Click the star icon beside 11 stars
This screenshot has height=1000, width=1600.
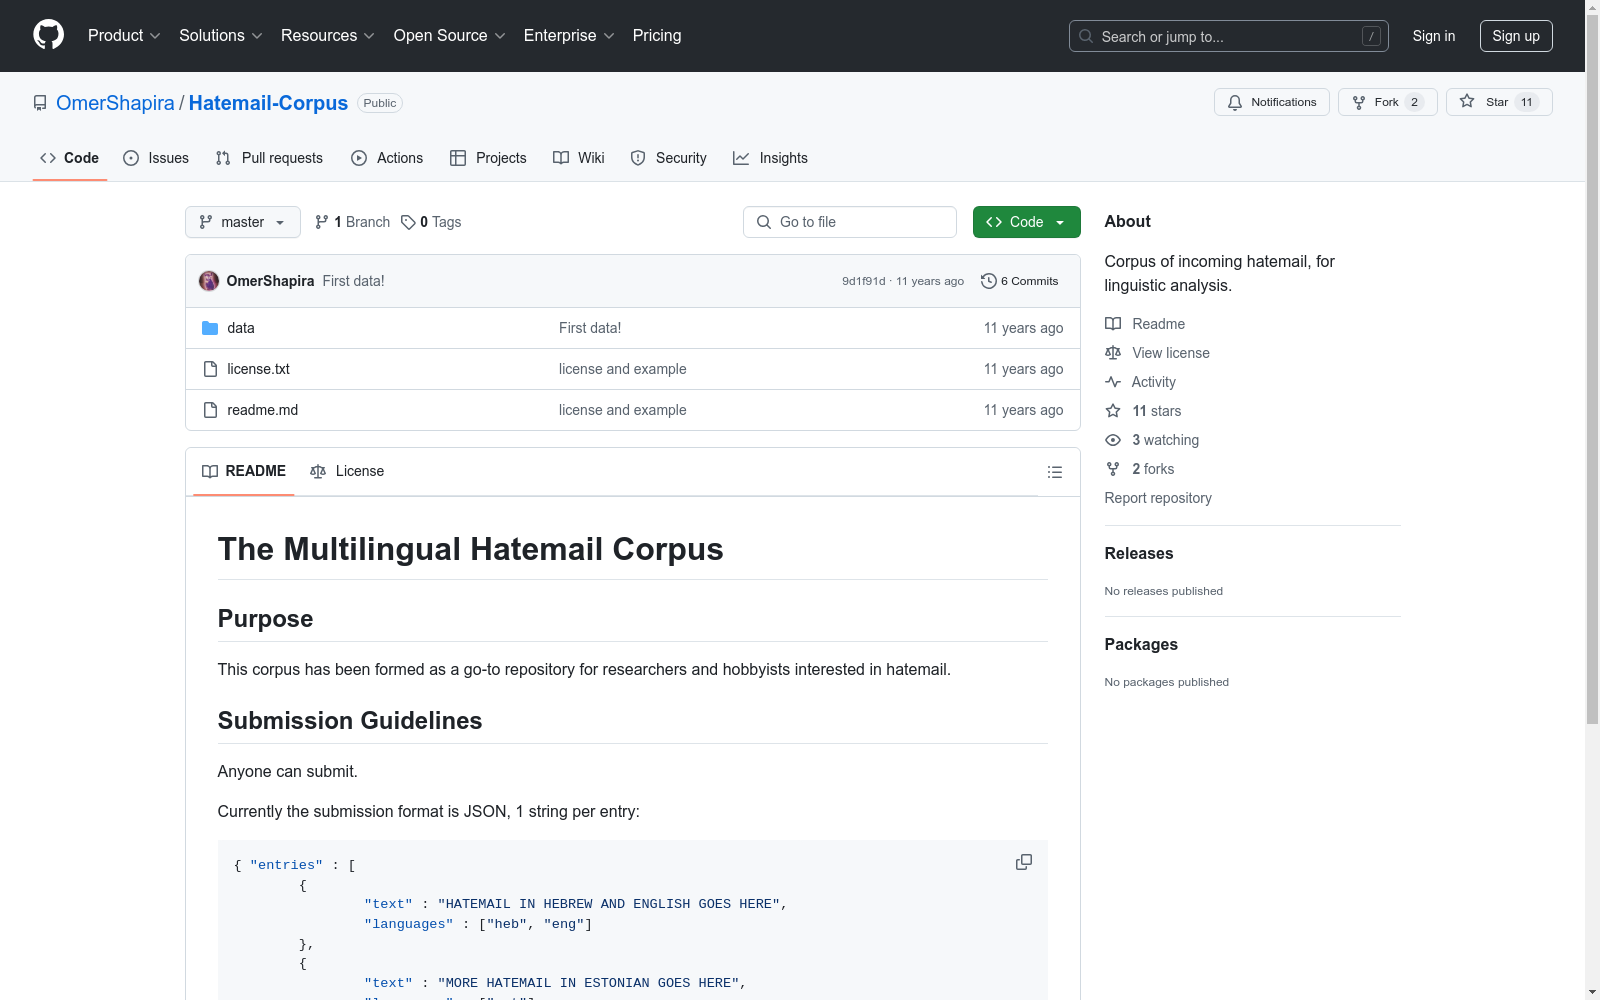(1113, 411)
